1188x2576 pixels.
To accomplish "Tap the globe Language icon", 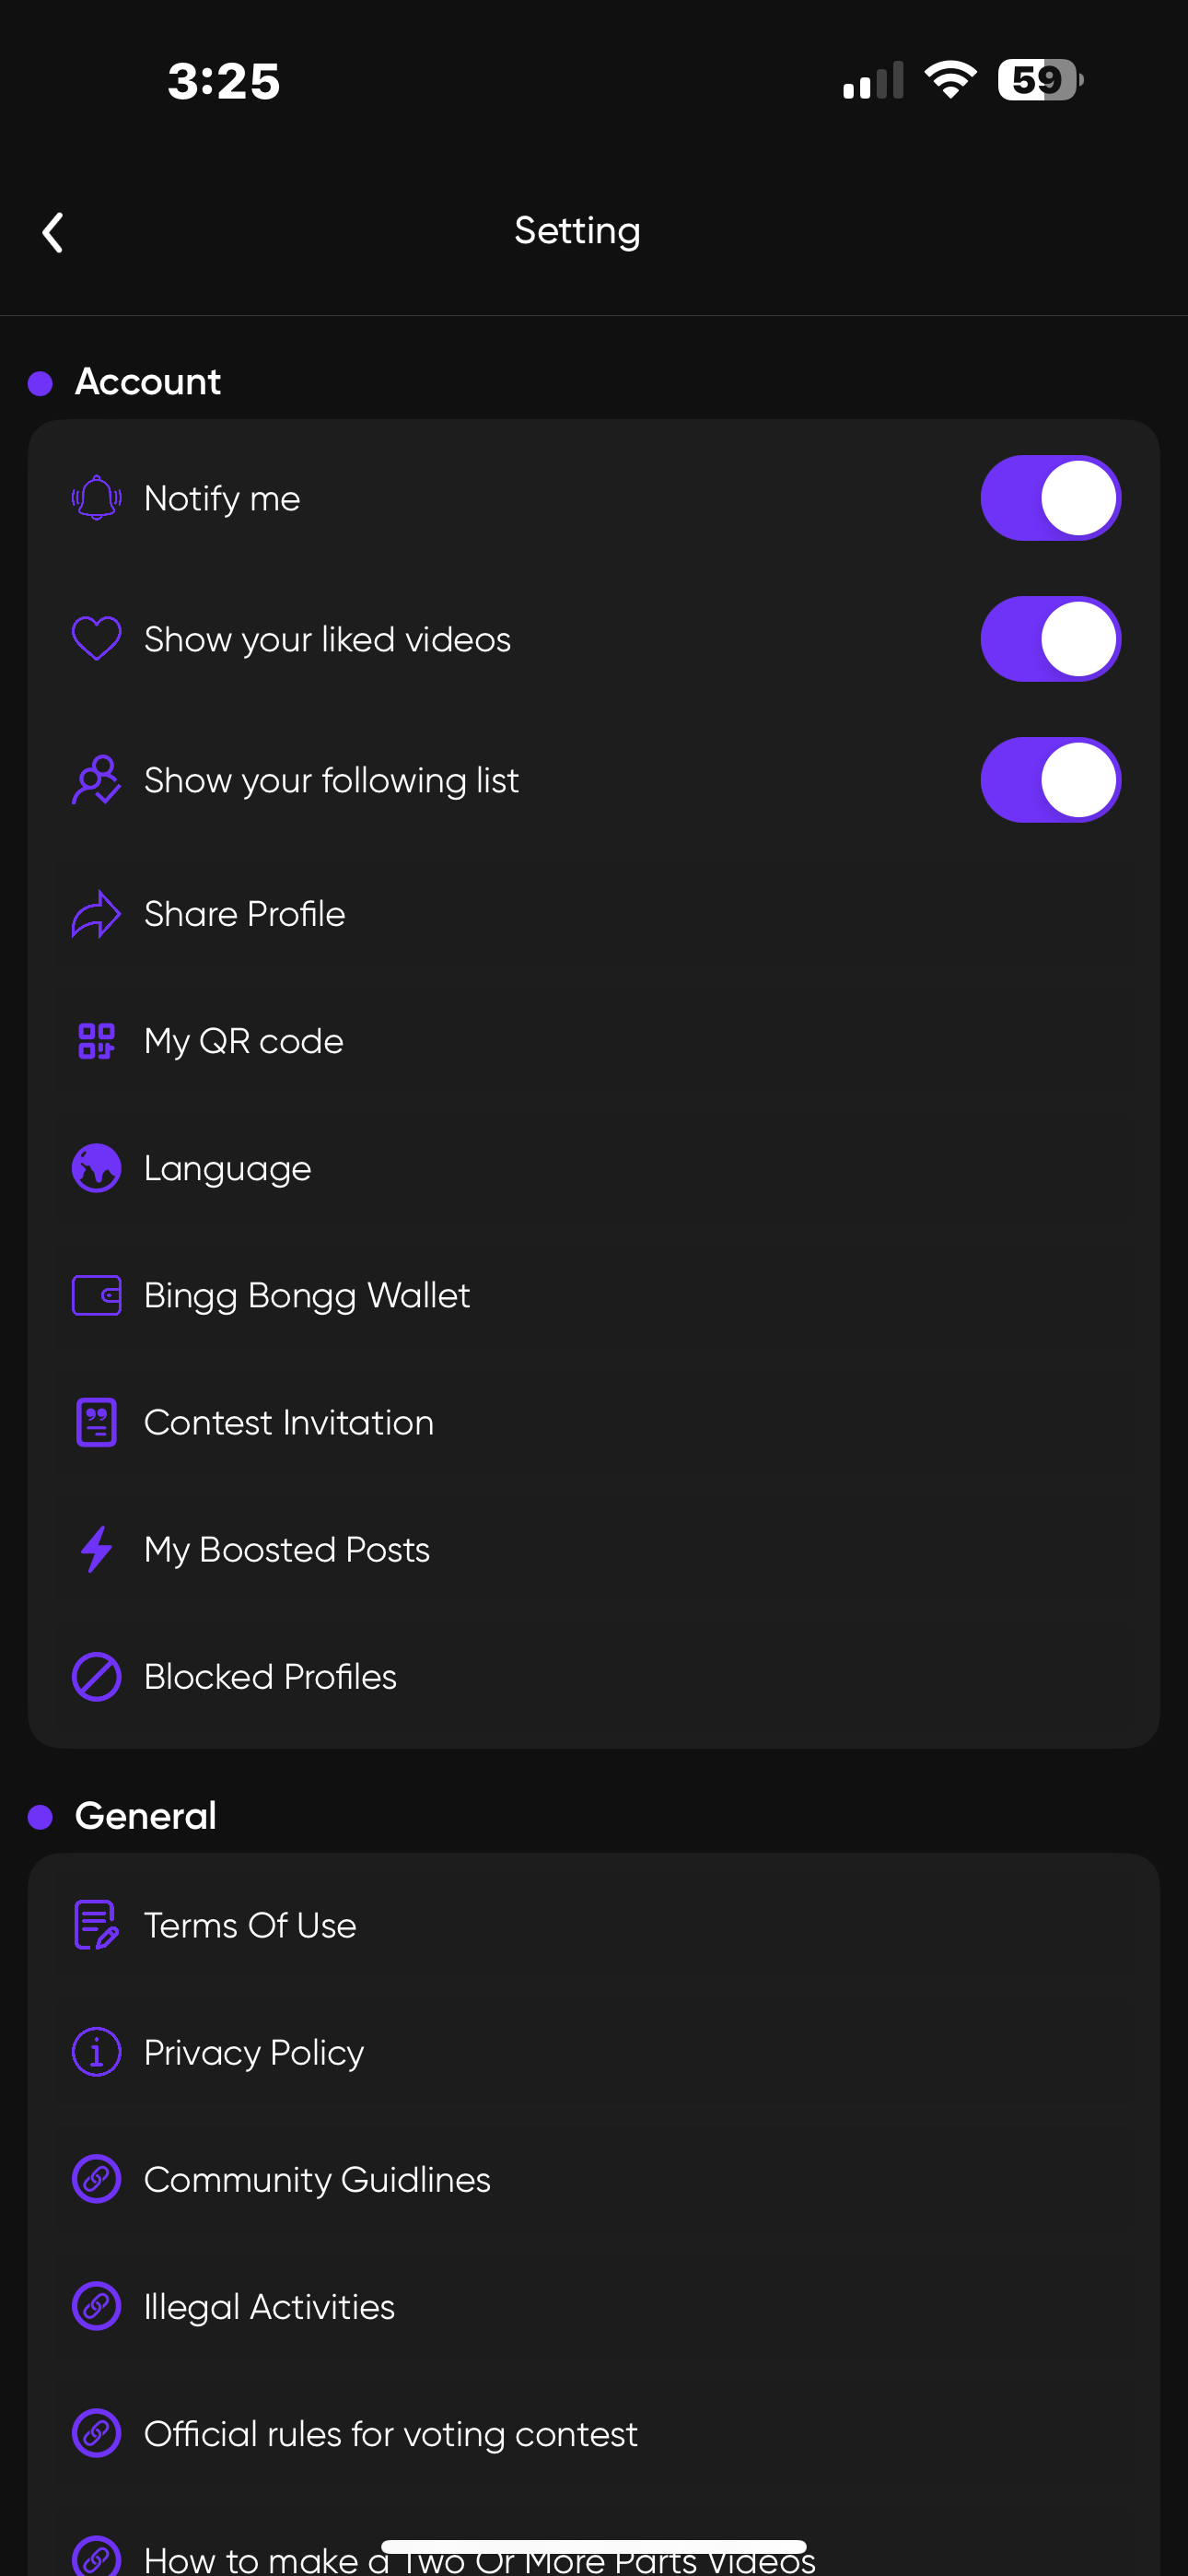I will (x=96, y=1168).
